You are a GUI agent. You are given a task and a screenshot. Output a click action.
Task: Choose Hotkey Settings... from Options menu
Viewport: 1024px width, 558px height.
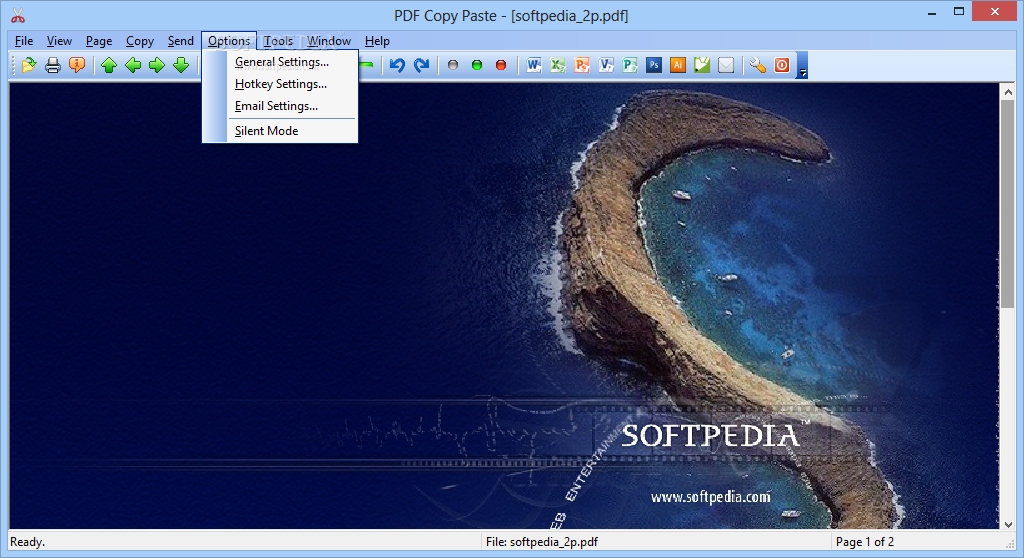(x=281, y=84)
